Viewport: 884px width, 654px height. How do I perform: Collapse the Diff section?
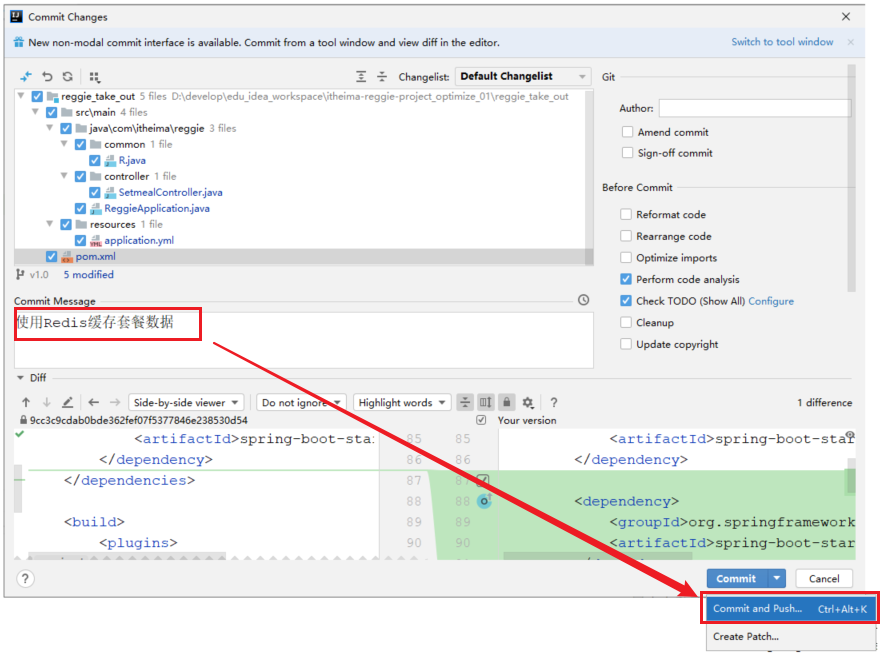tap(20, 378)
